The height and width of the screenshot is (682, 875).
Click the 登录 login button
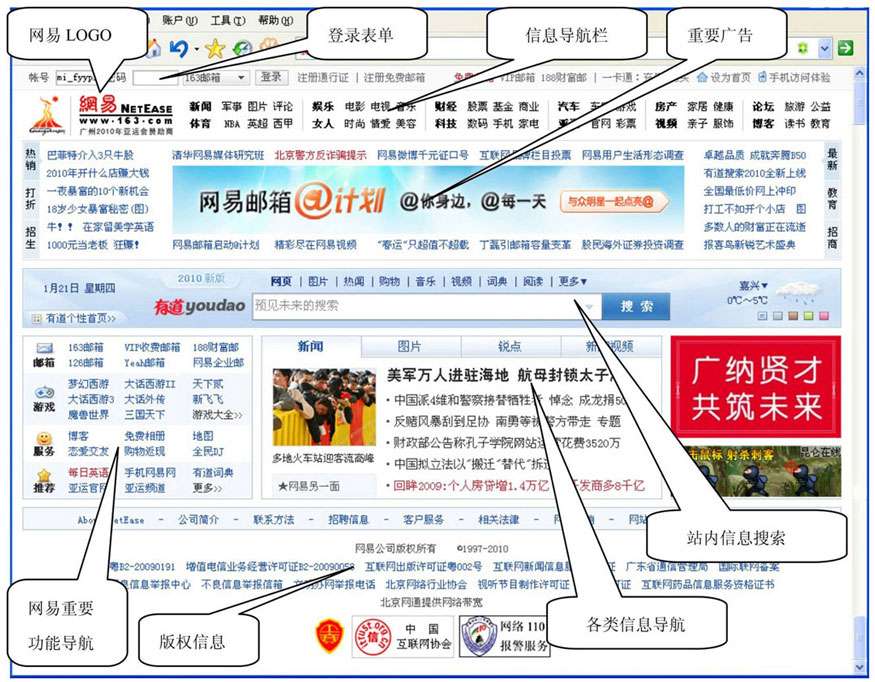pos(271,77)
